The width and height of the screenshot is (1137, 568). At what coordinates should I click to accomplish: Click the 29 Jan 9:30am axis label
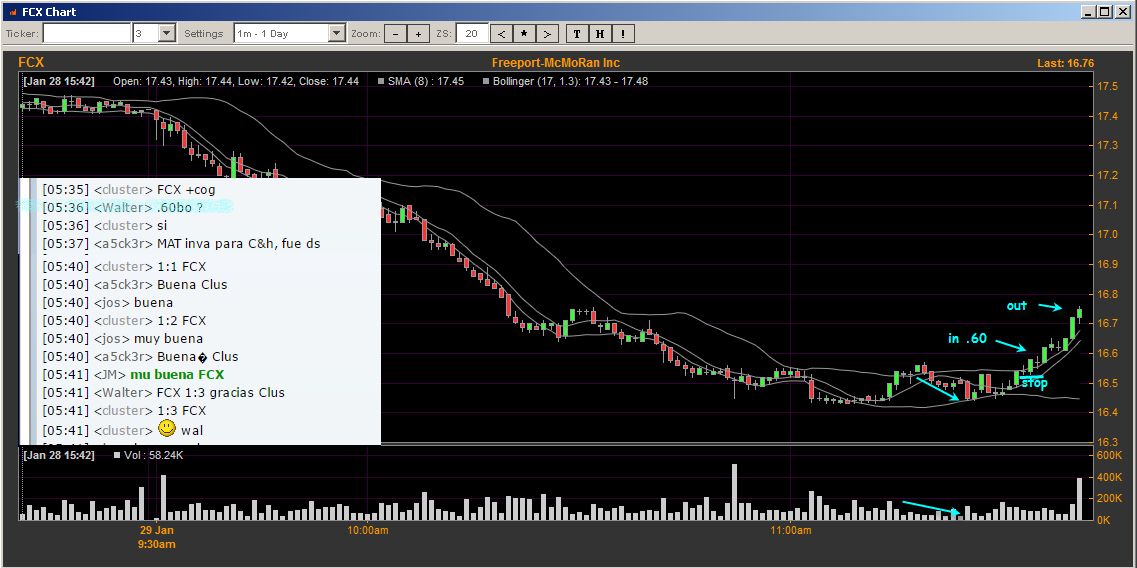pyautogui.click(x=157, y=537)
